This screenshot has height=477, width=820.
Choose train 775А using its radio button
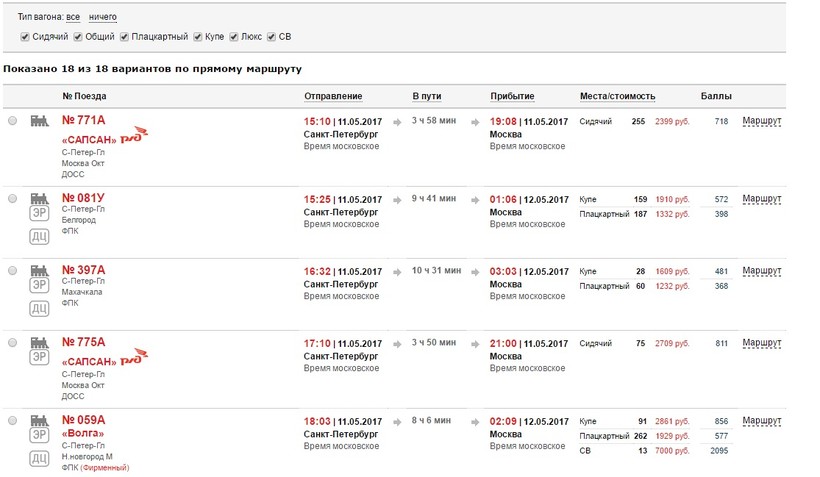12,343
